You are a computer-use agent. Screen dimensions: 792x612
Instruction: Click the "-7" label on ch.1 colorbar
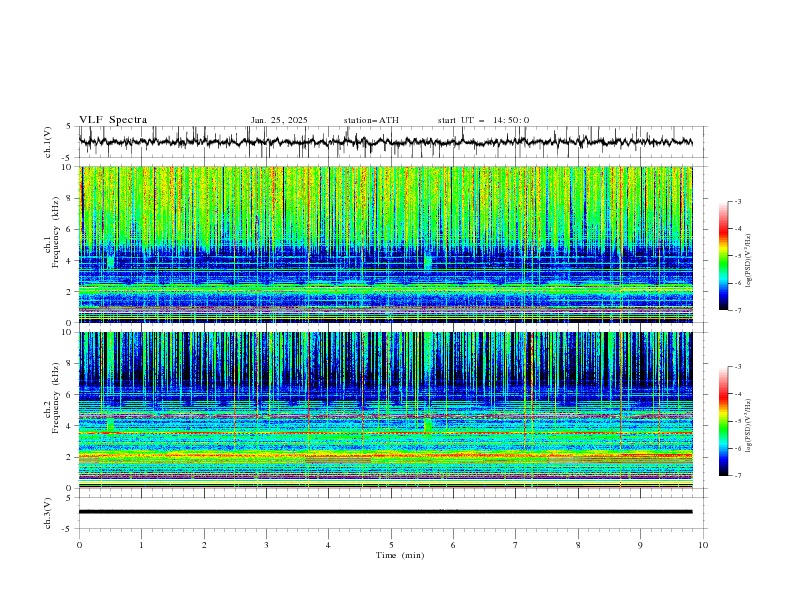737,310
